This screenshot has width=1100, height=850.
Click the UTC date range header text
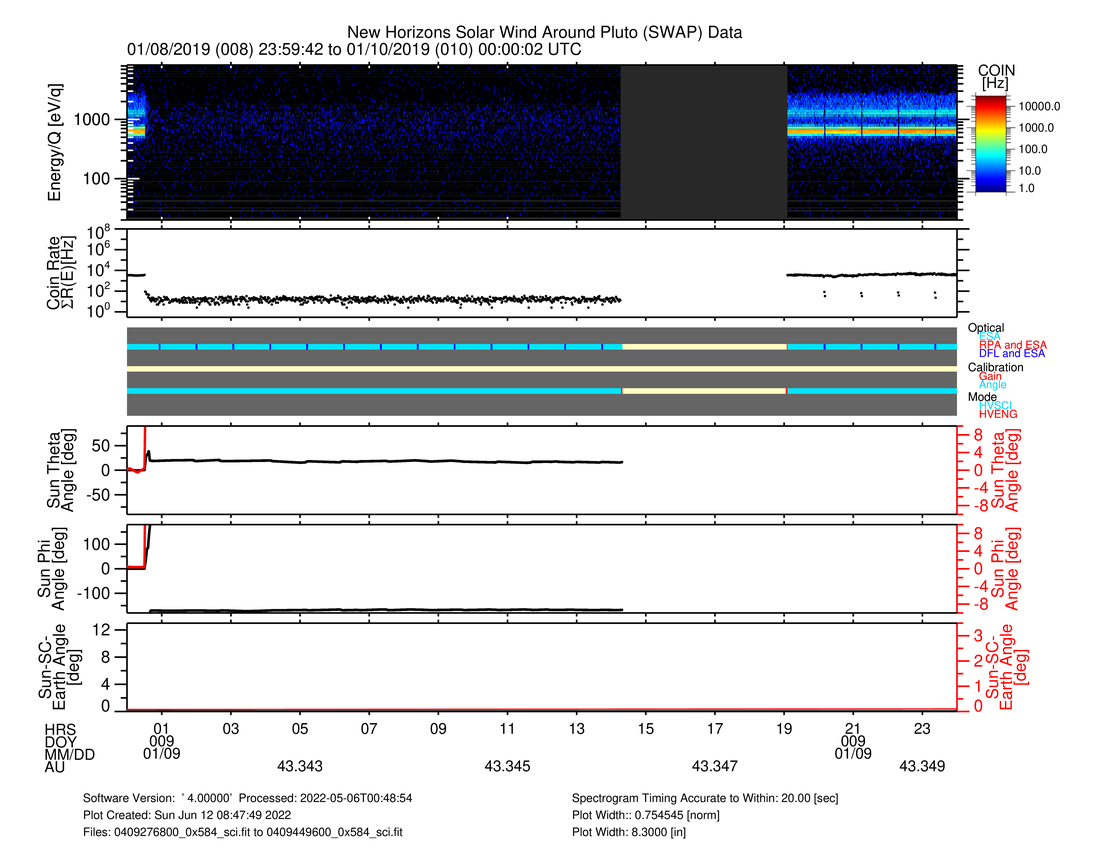[354, 49]
